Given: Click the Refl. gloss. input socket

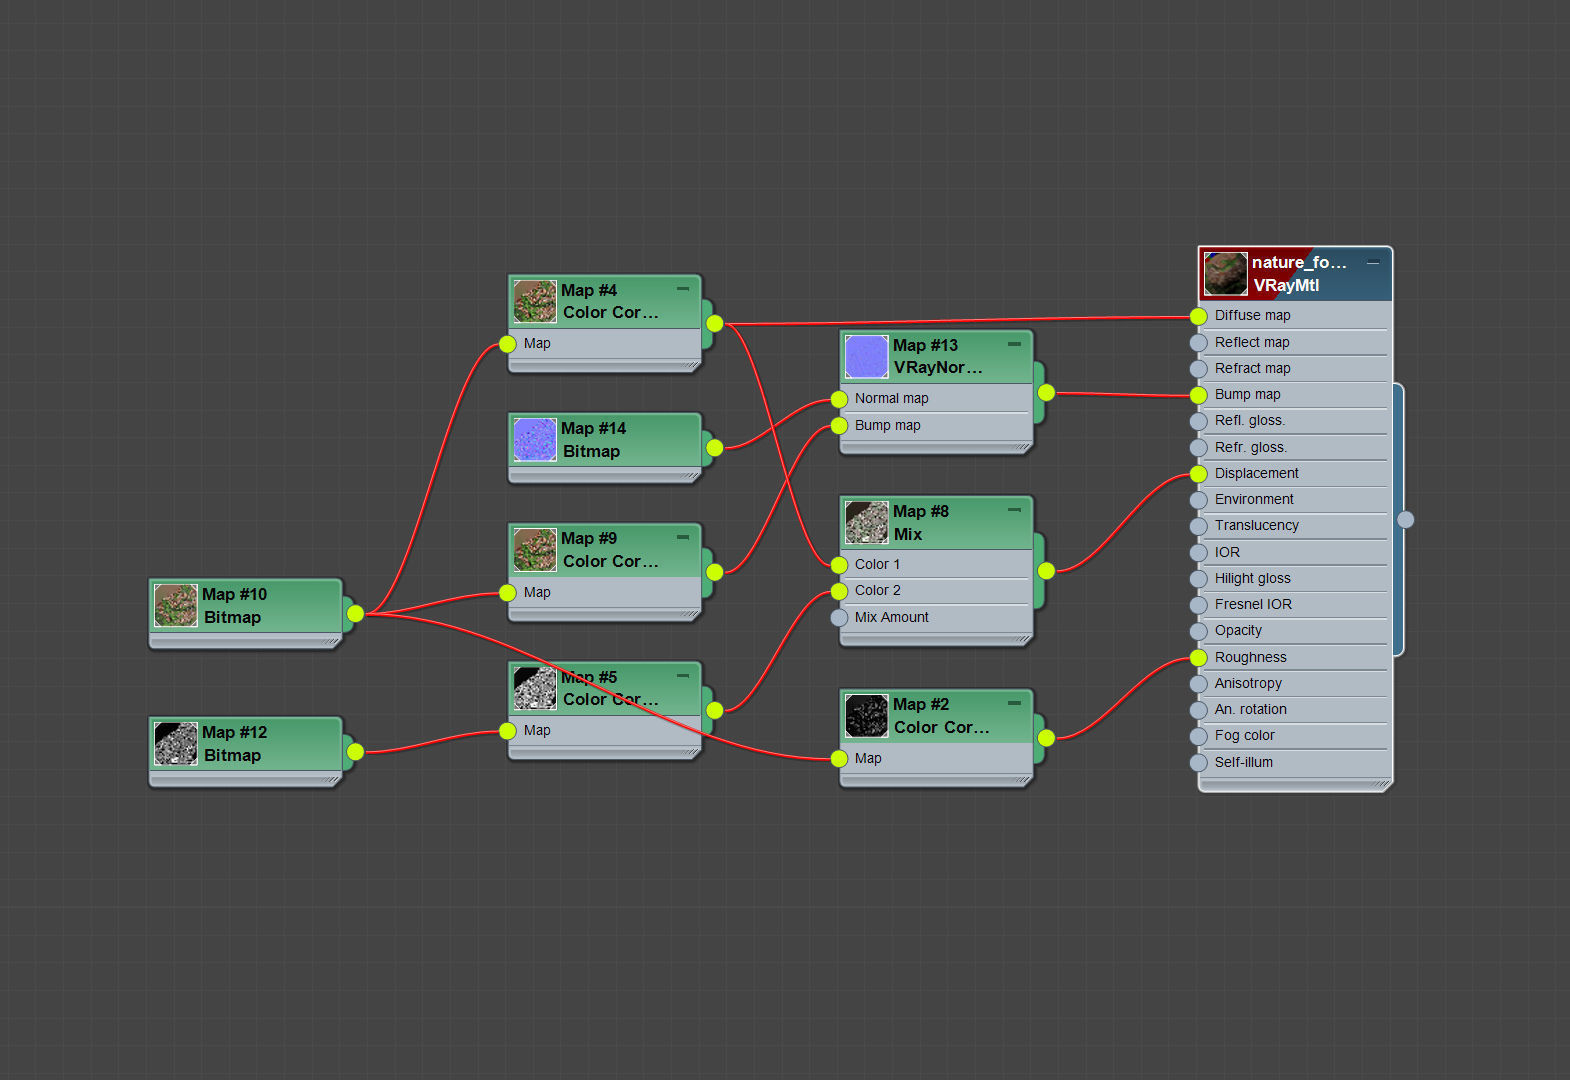Looking at the screenshot, I should (1199, 421).
